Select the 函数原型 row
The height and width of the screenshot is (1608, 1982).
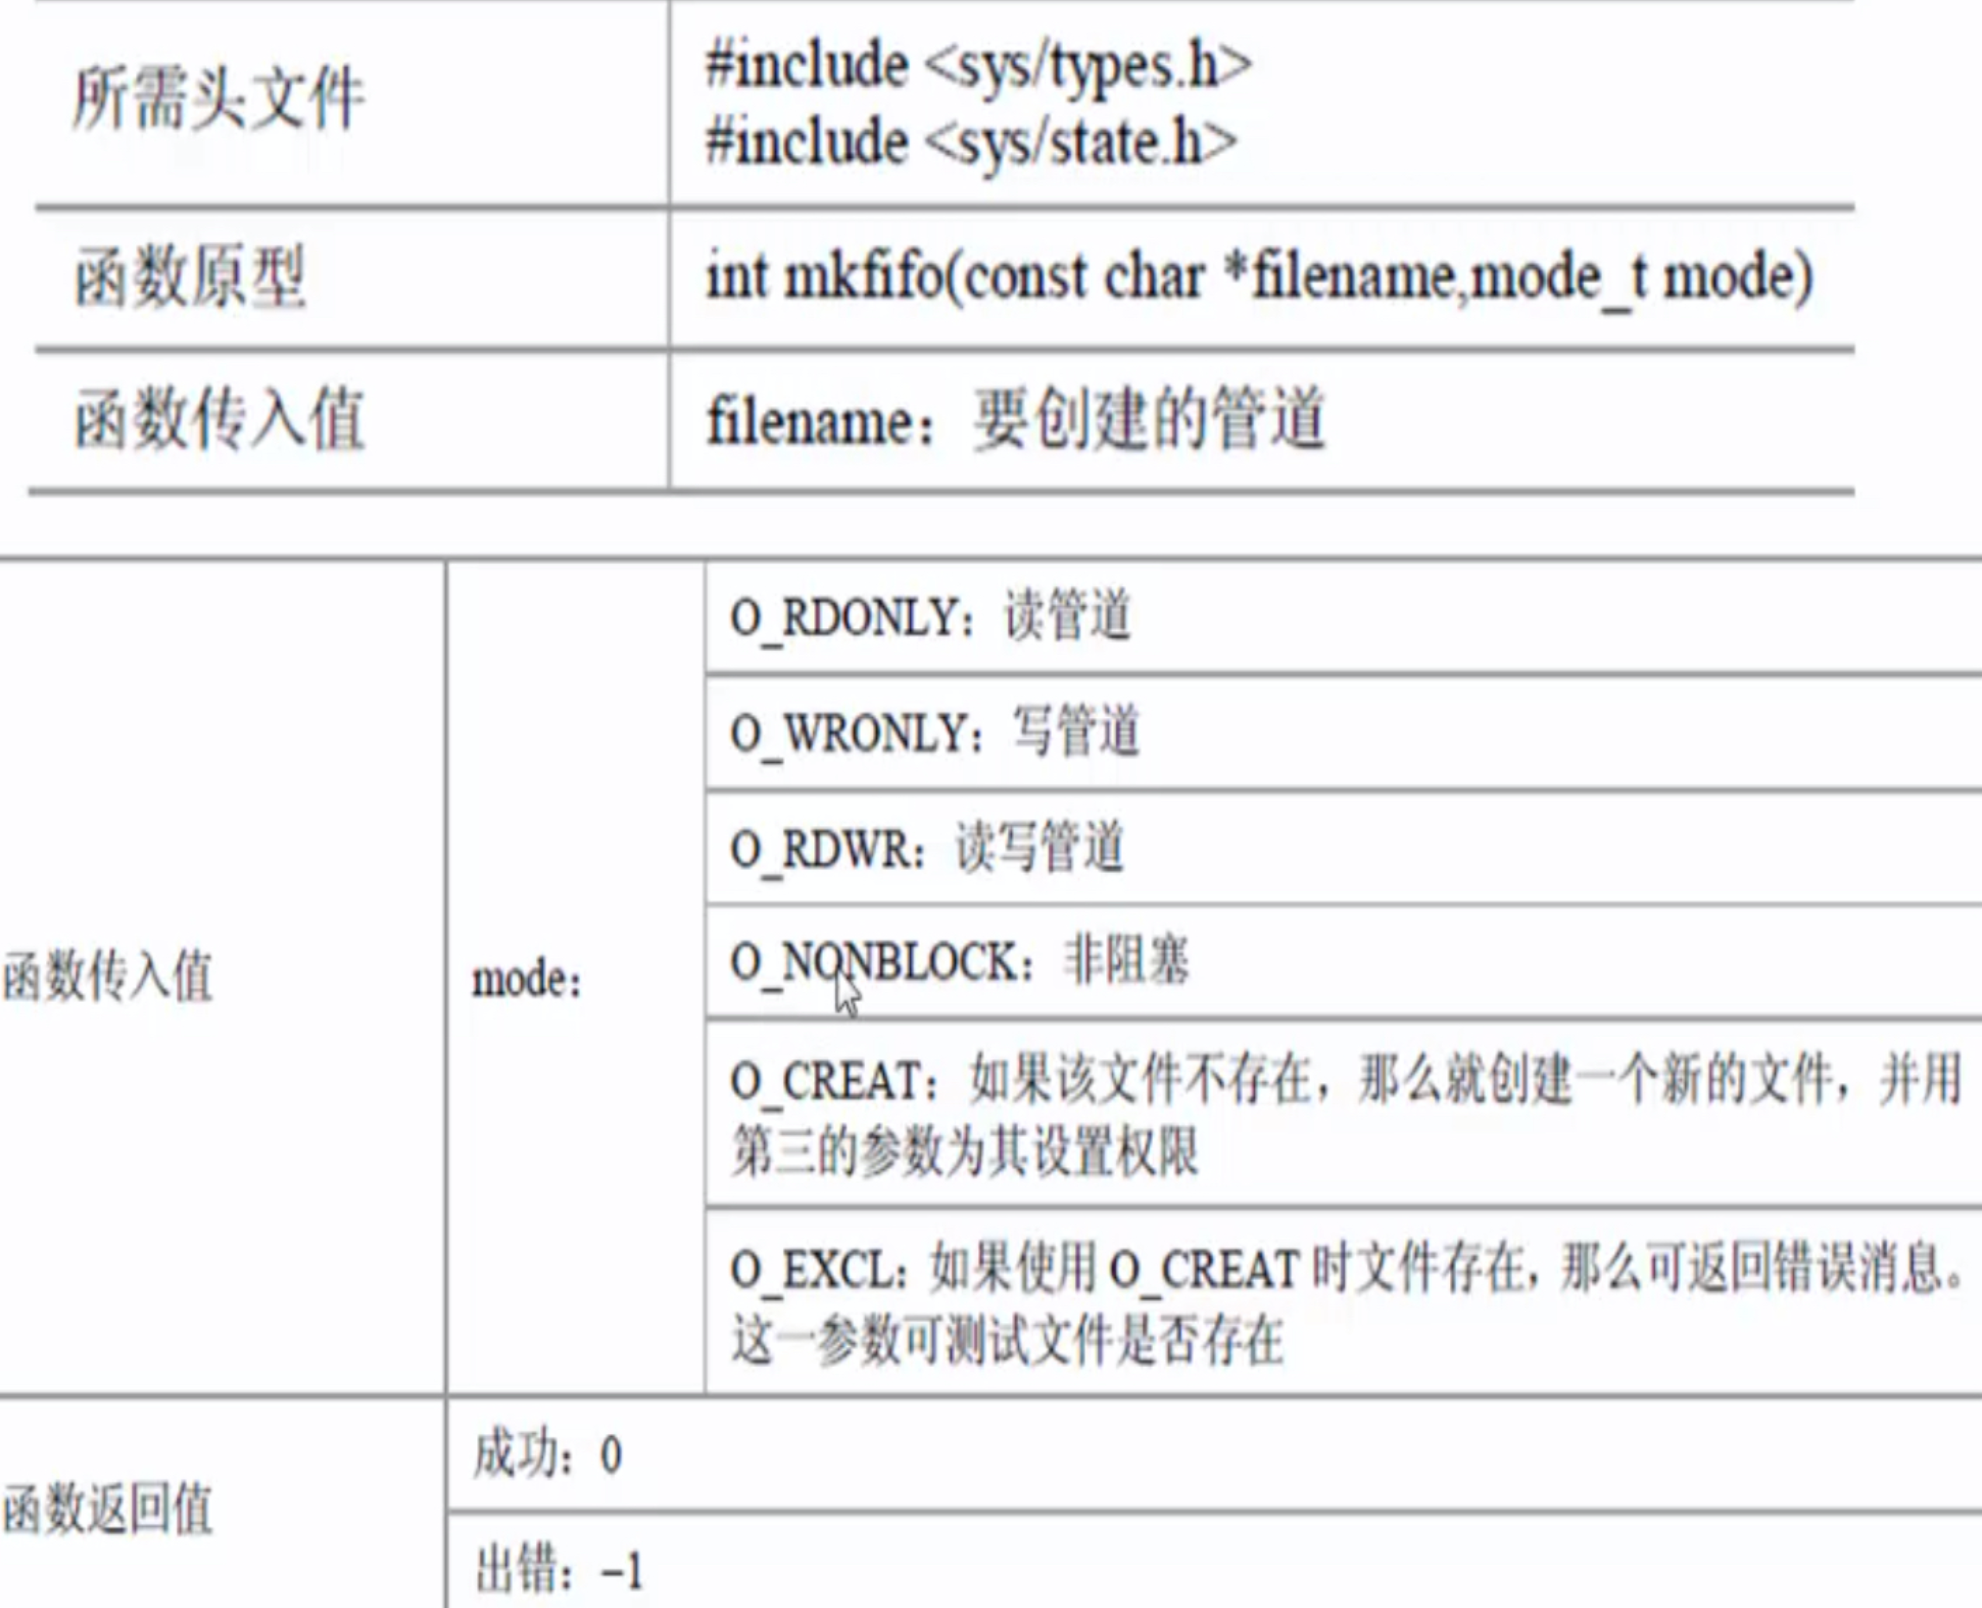pos(991,264)
